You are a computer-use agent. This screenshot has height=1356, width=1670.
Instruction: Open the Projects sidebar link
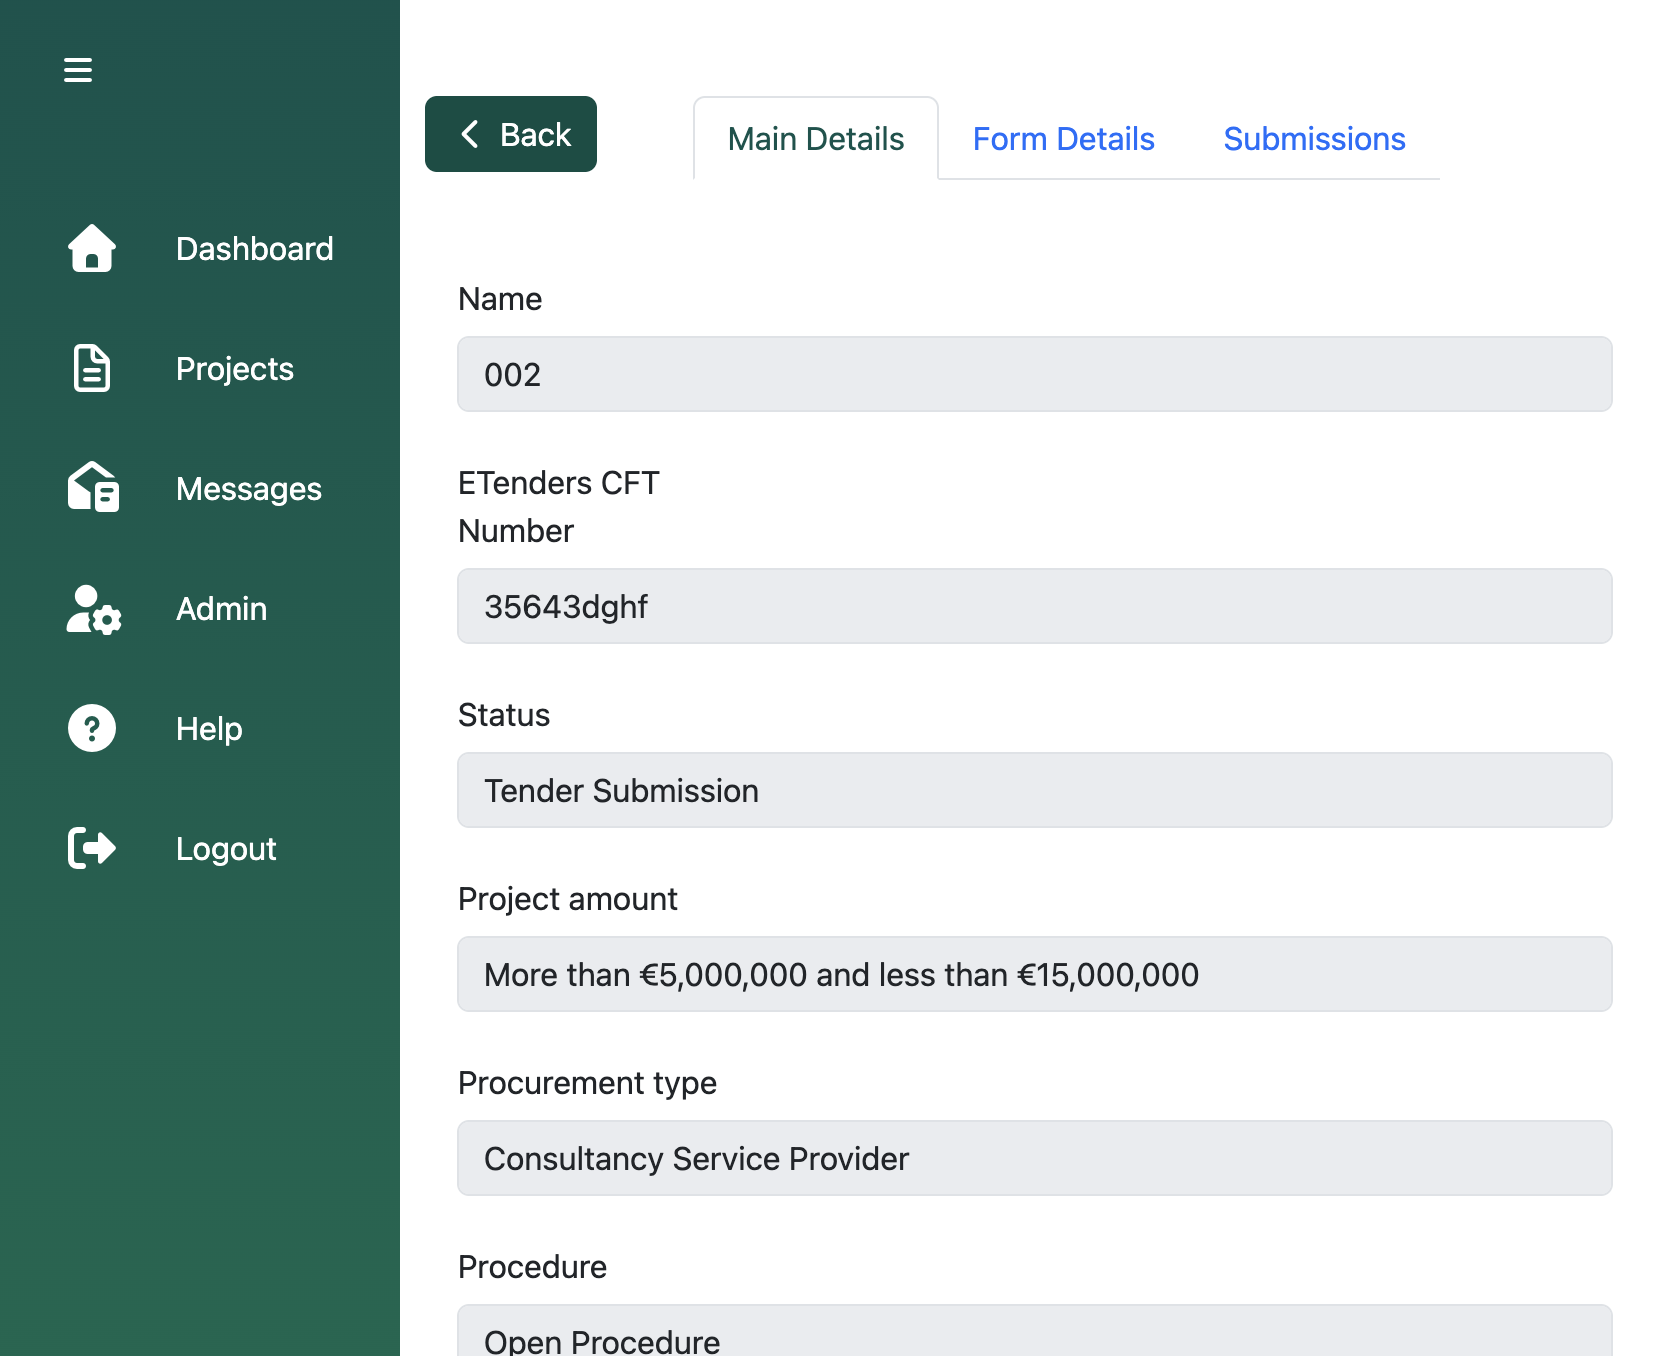point(235,369)
